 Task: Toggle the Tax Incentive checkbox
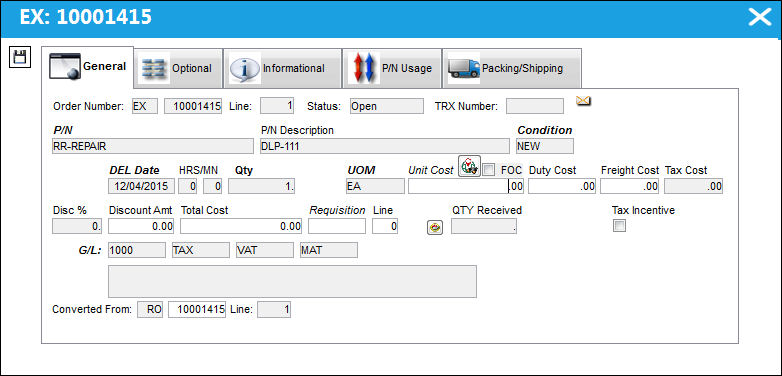click(x=619, y=226)
